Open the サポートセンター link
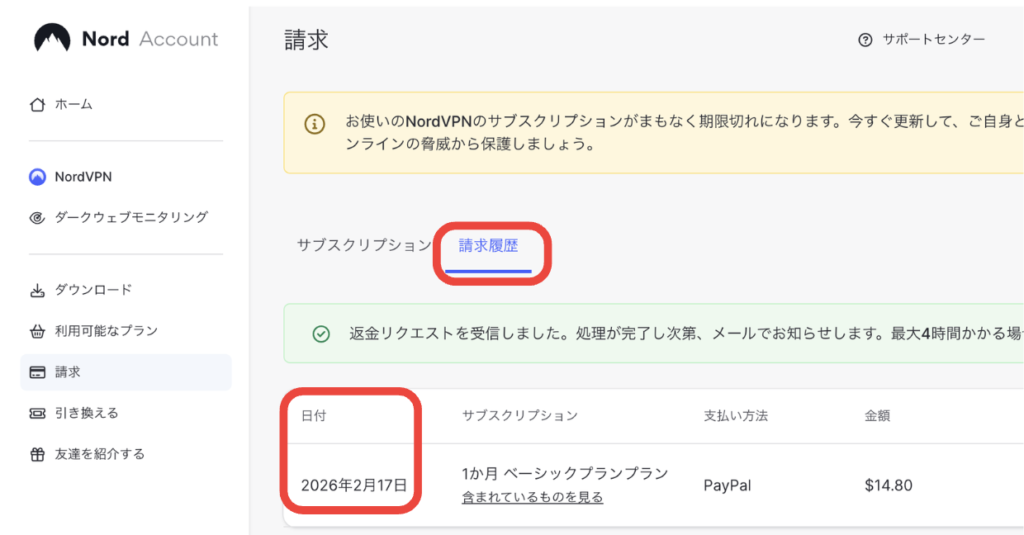The width and height of the screenshot is (1024, 535). coord(933,40)
